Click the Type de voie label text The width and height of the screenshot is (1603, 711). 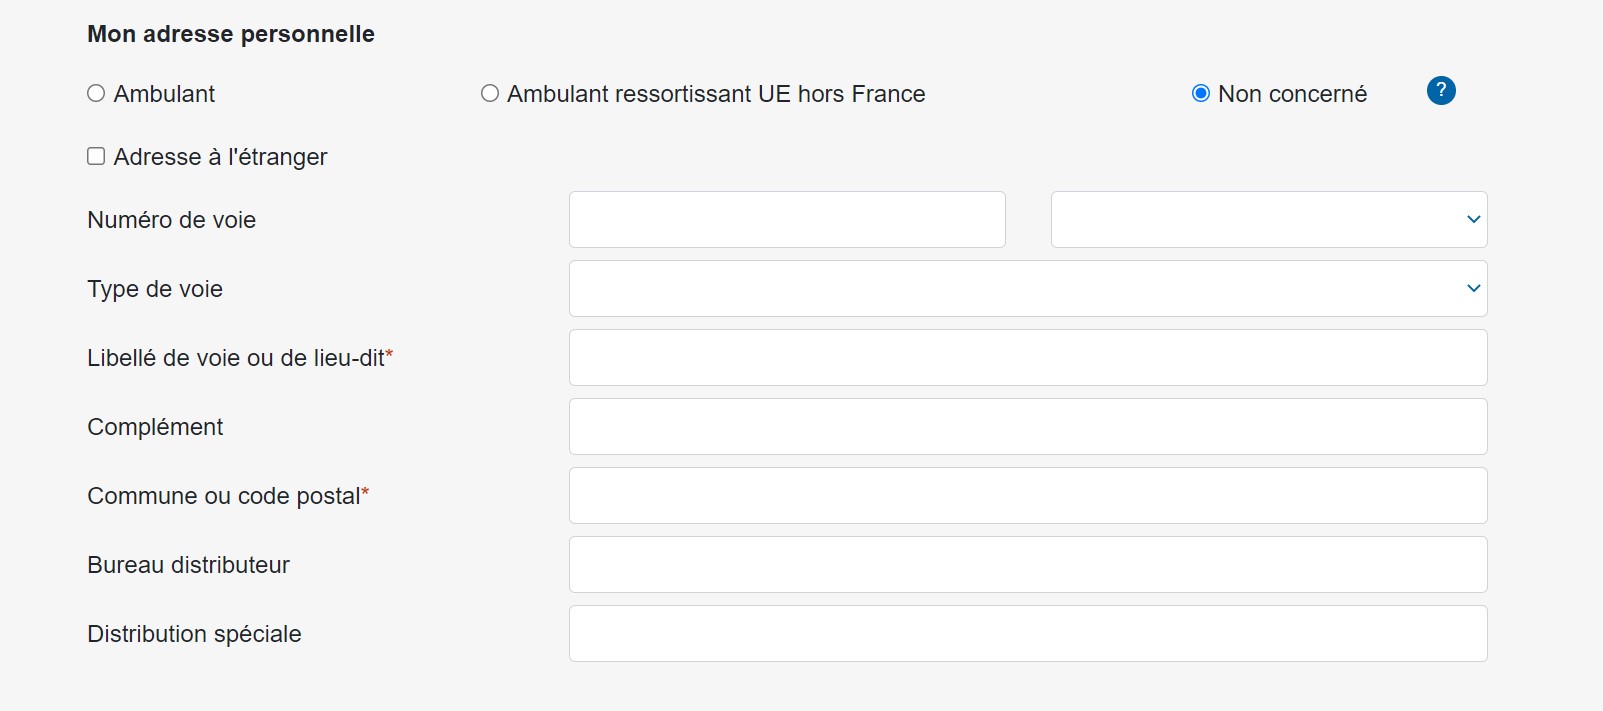pos(155,289)
